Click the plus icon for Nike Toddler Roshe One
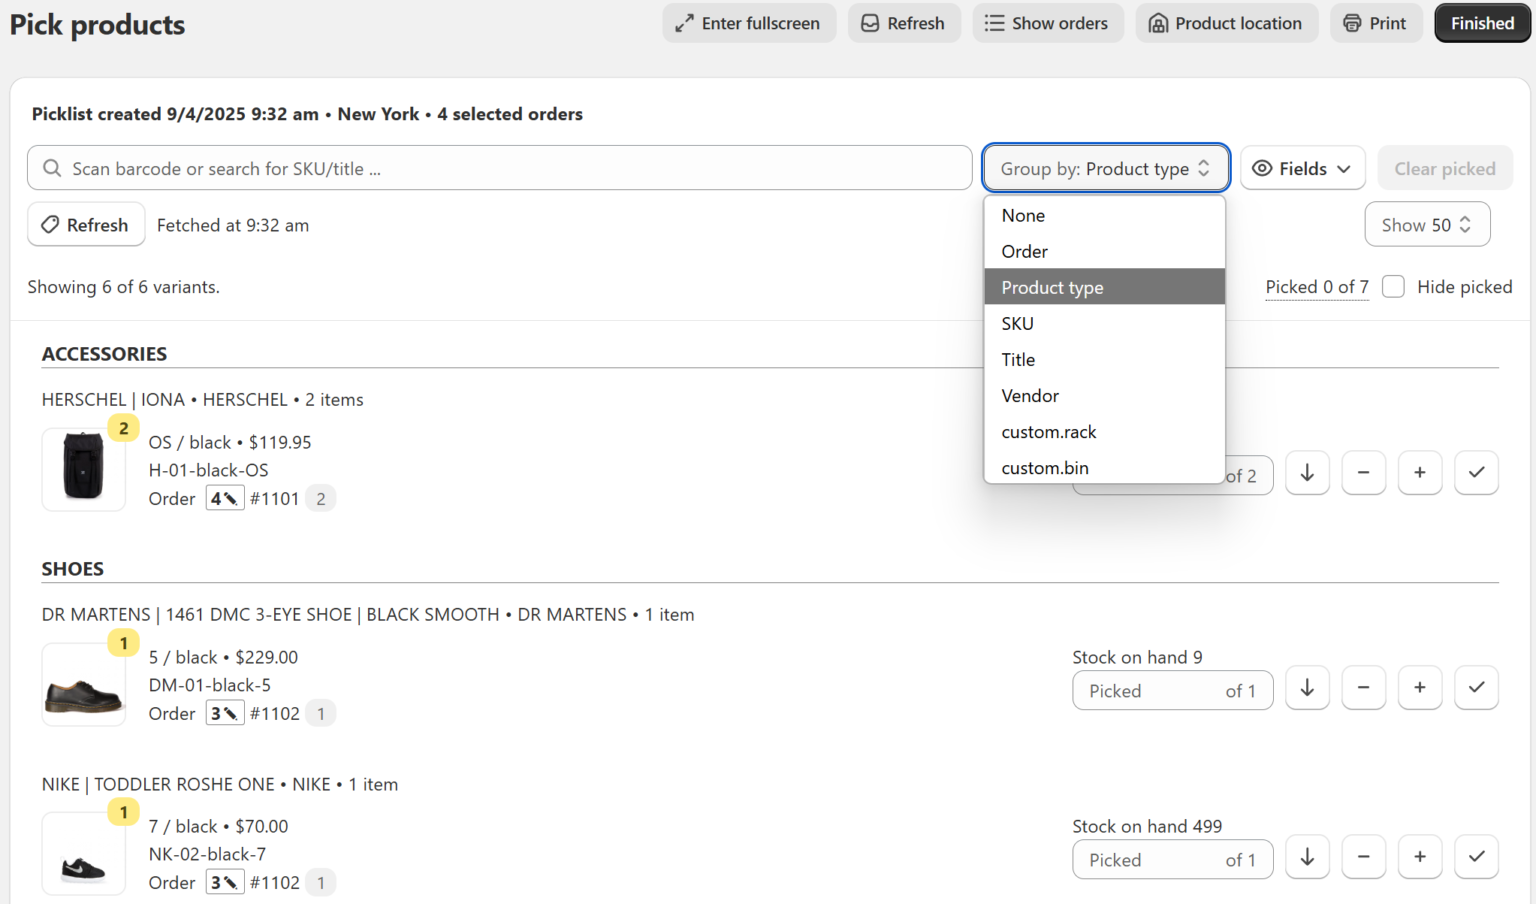Viewport: 1536px width, 904px height. tap(1420, 857)
